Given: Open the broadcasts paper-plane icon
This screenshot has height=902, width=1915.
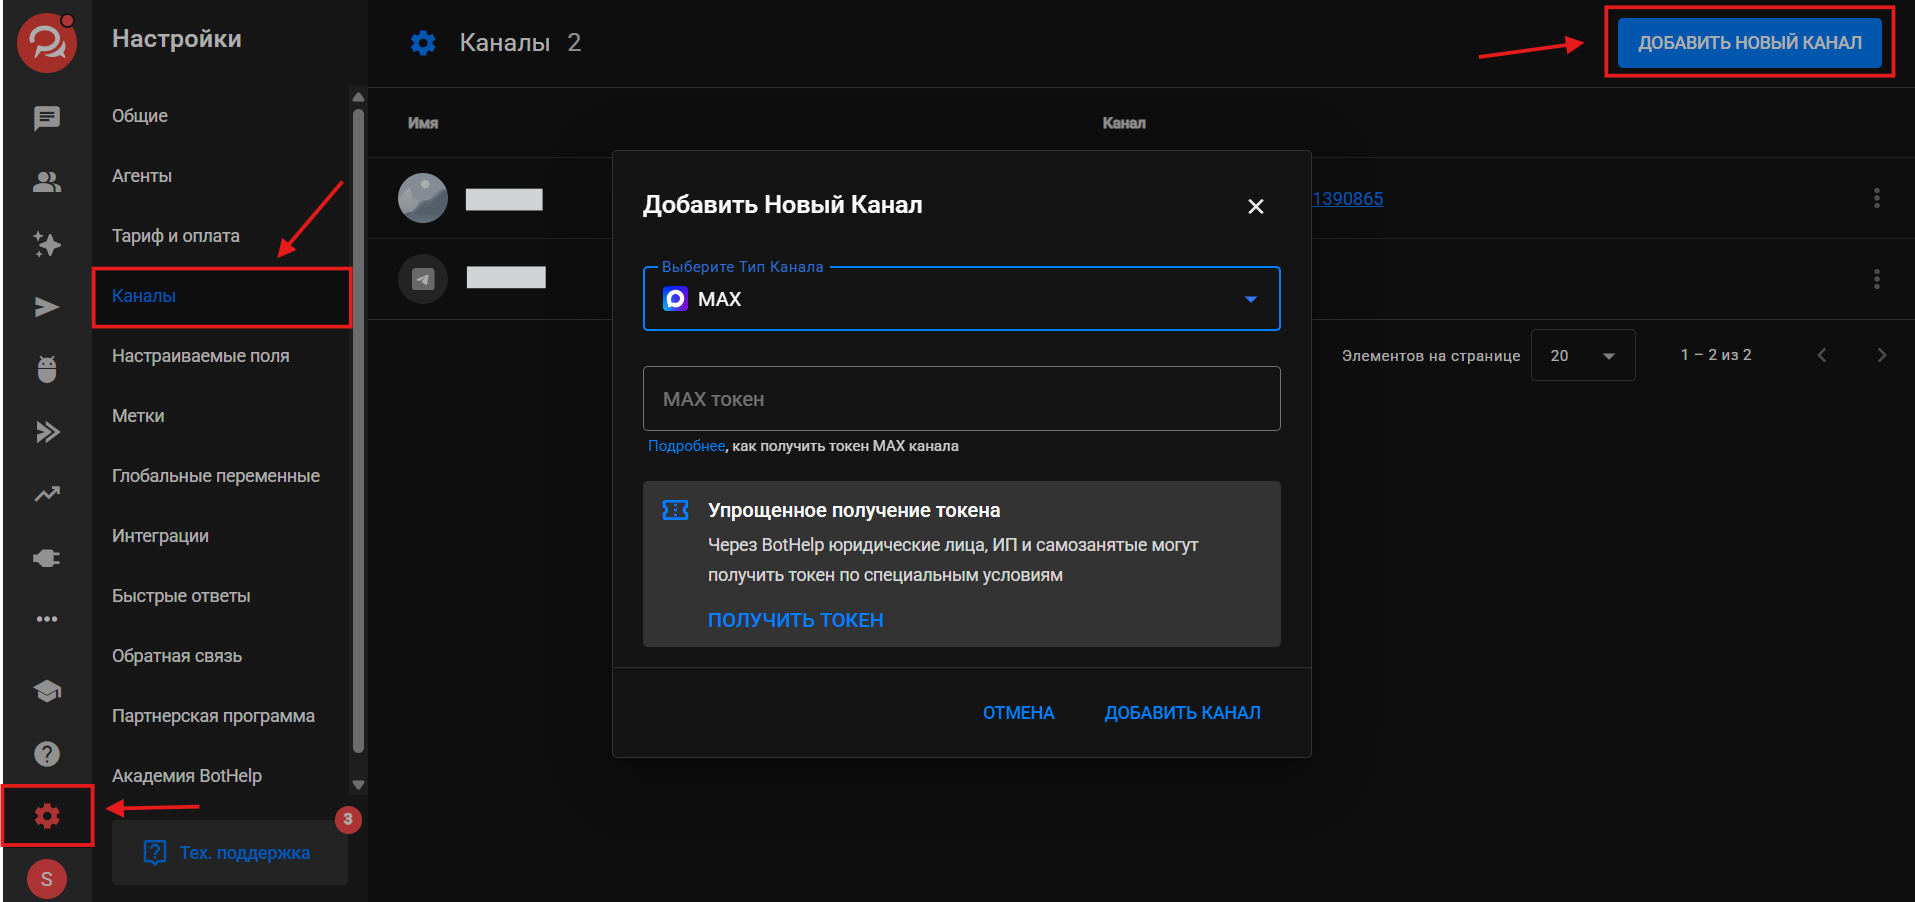Looking at the screenshot, I should coord(47,307).
